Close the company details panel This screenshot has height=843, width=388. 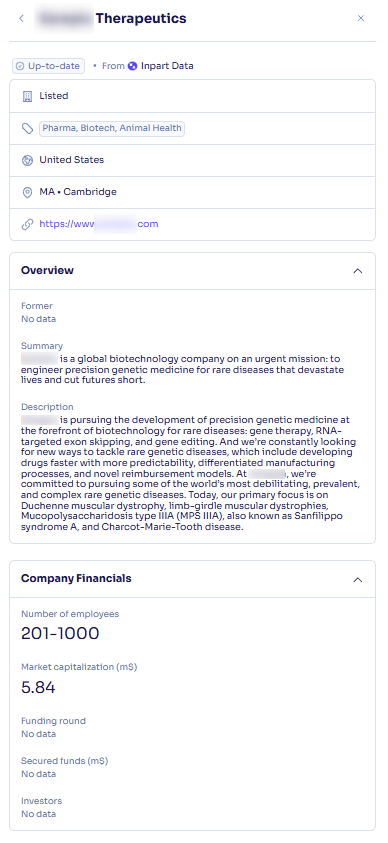pos(361,18)
